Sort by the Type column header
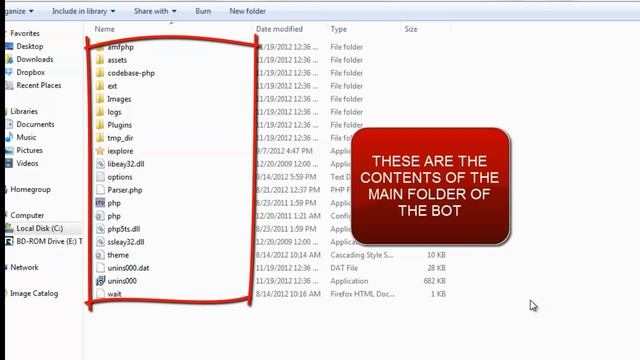 339,29
